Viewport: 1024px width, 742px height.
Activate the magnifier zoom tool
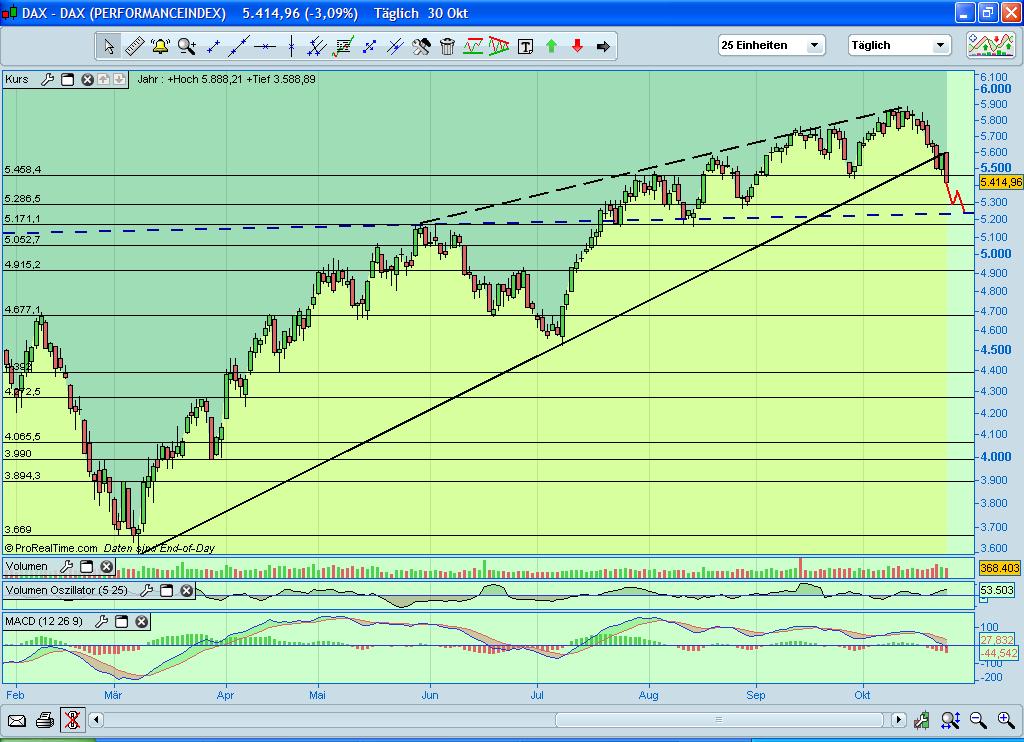(187, 46)
